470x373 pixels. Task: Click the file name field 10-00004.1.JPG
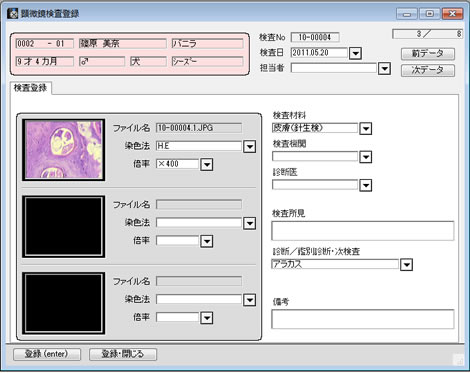(x=199, y=128)
